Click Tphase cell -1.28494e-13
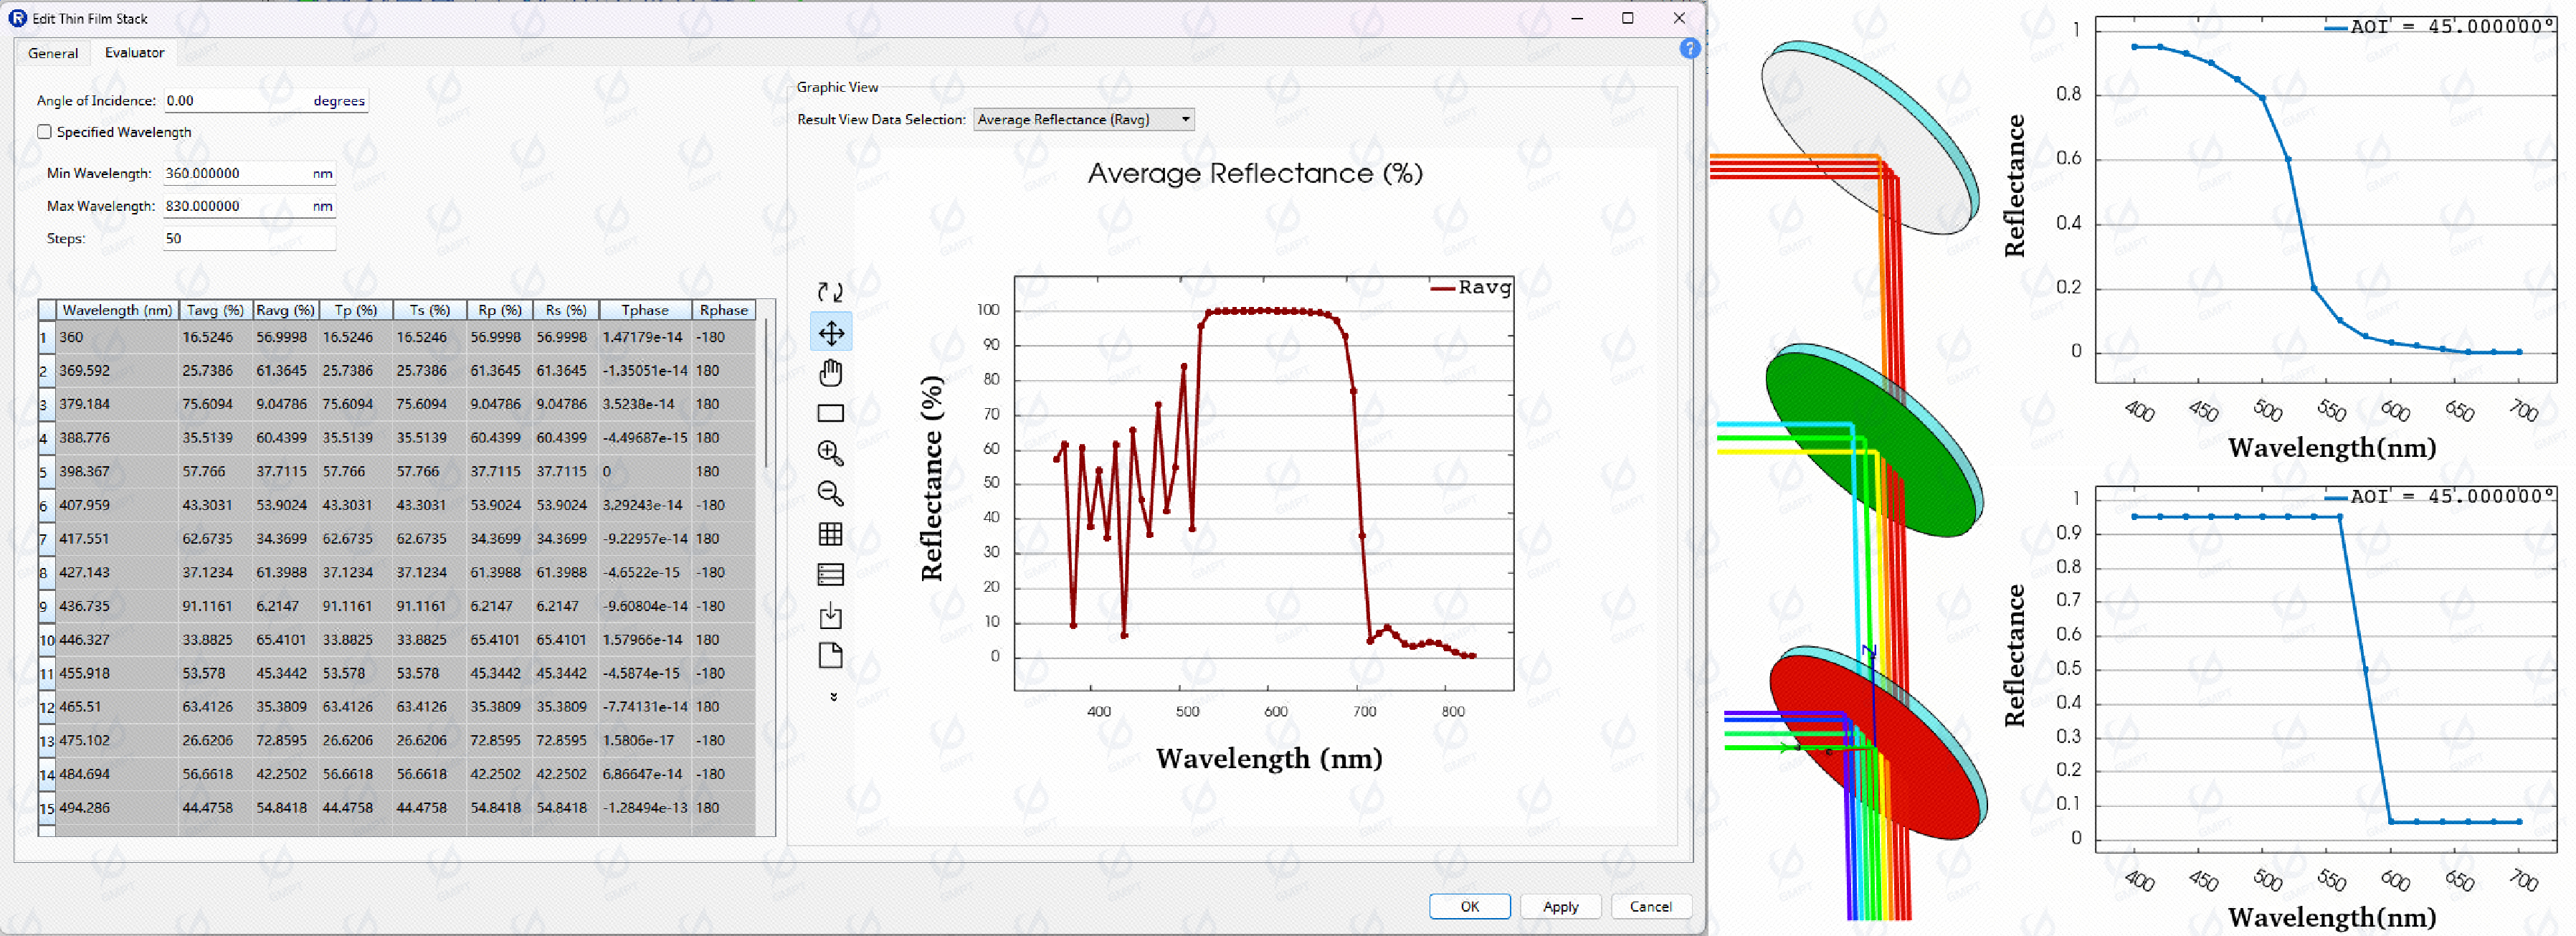Image resolution: width=2576 pixels, height=936 pixels. click(645, 808)
